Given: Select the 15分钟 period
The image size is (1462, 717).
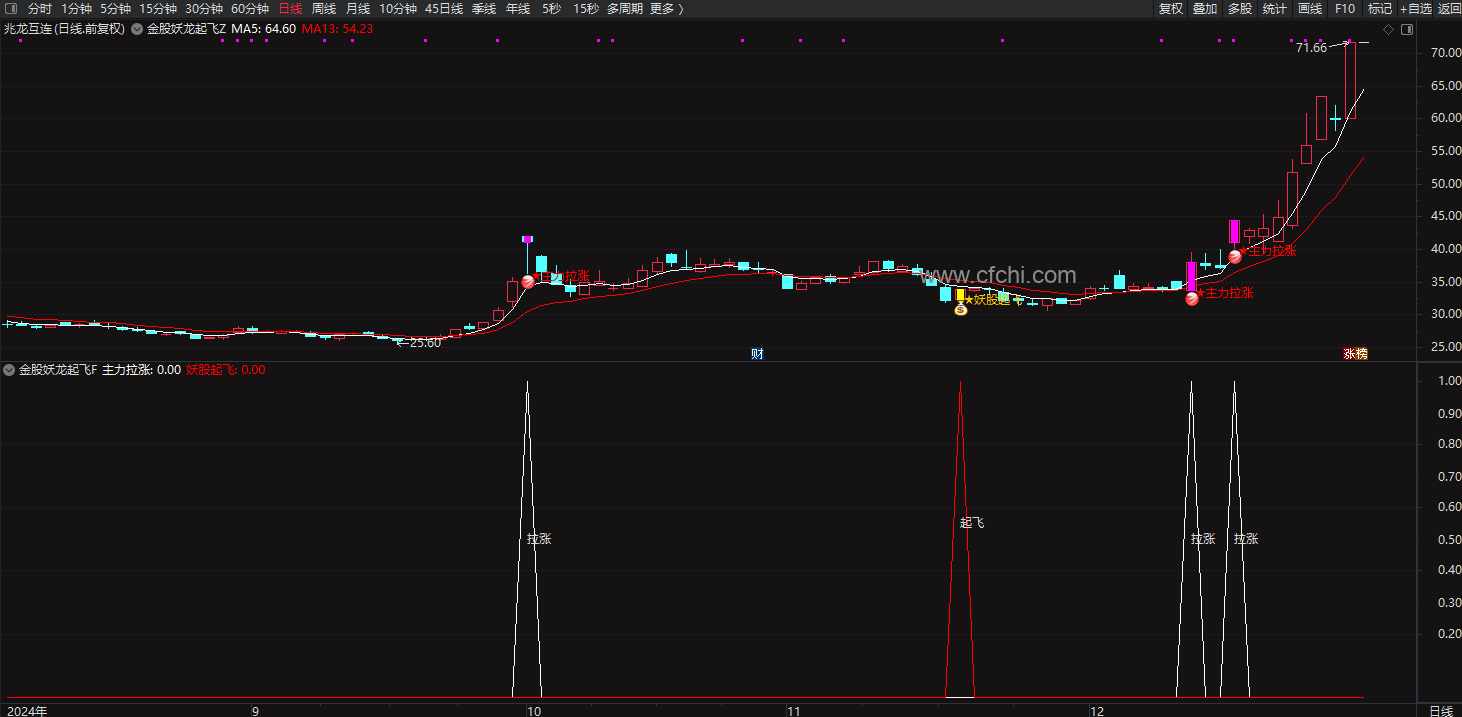Looking at the screenshot, I should pos(157,9).
